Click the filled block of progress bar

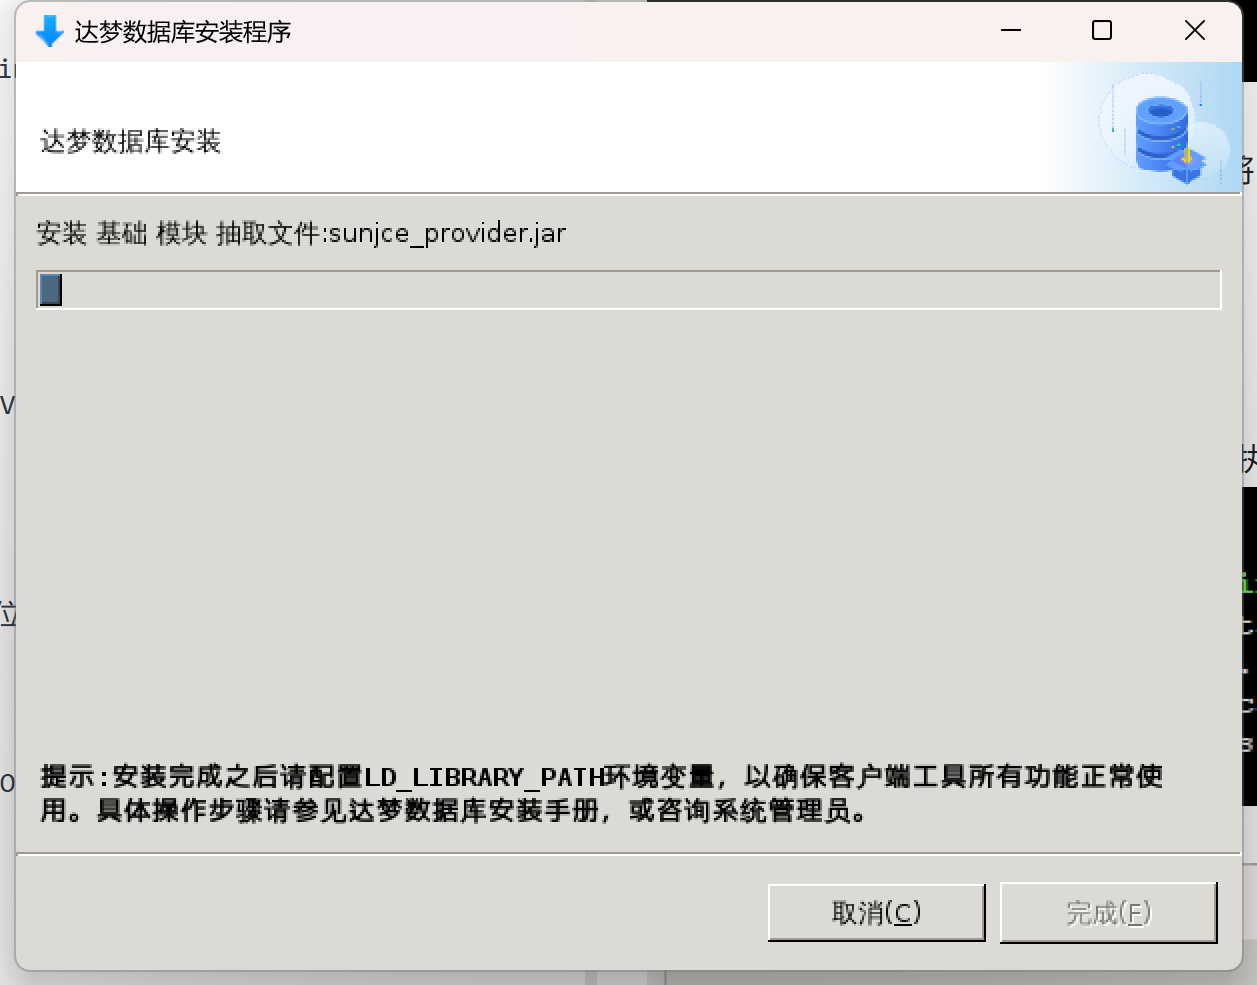click(x=50, y=290)
